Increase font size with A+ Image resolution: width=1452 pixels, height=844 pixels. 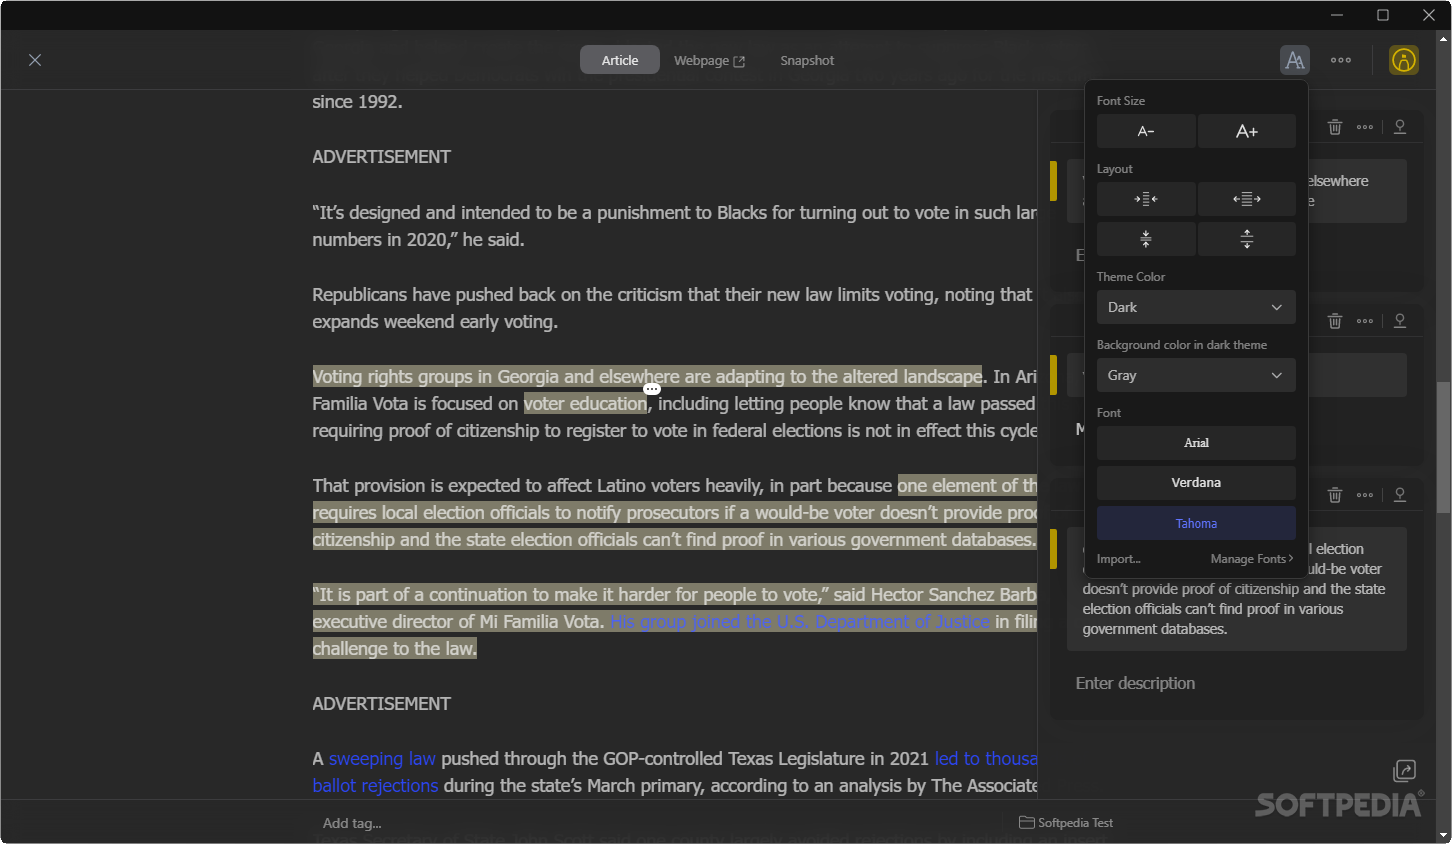[1247, 131]
